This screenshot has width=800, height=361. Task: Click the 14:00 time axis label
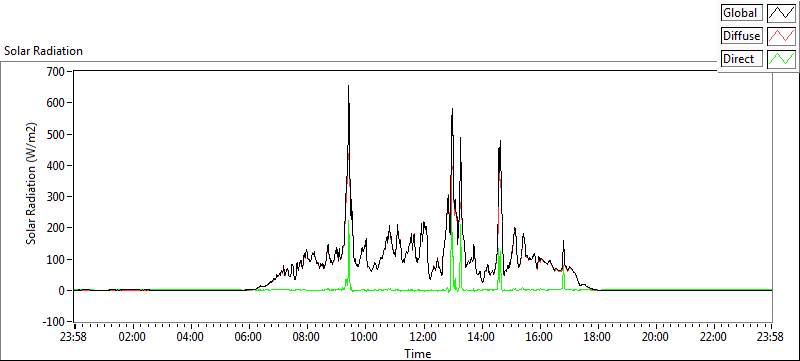481,337
